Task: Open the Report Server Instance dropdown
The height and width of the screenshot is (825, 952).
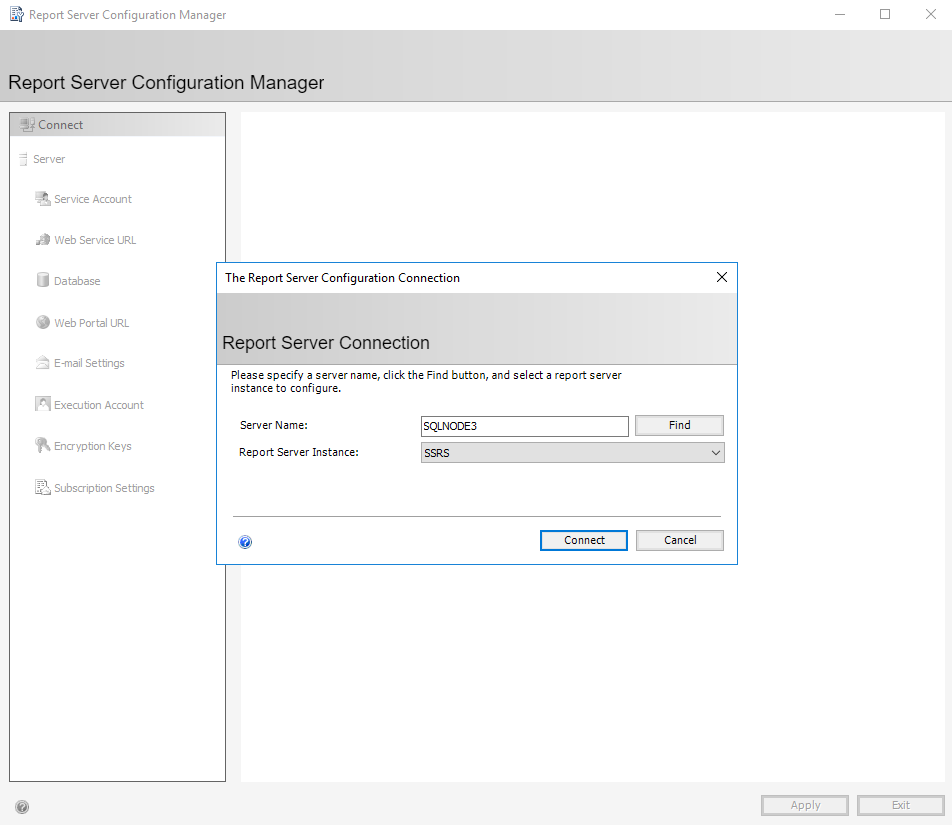Action: click(715, 452)
